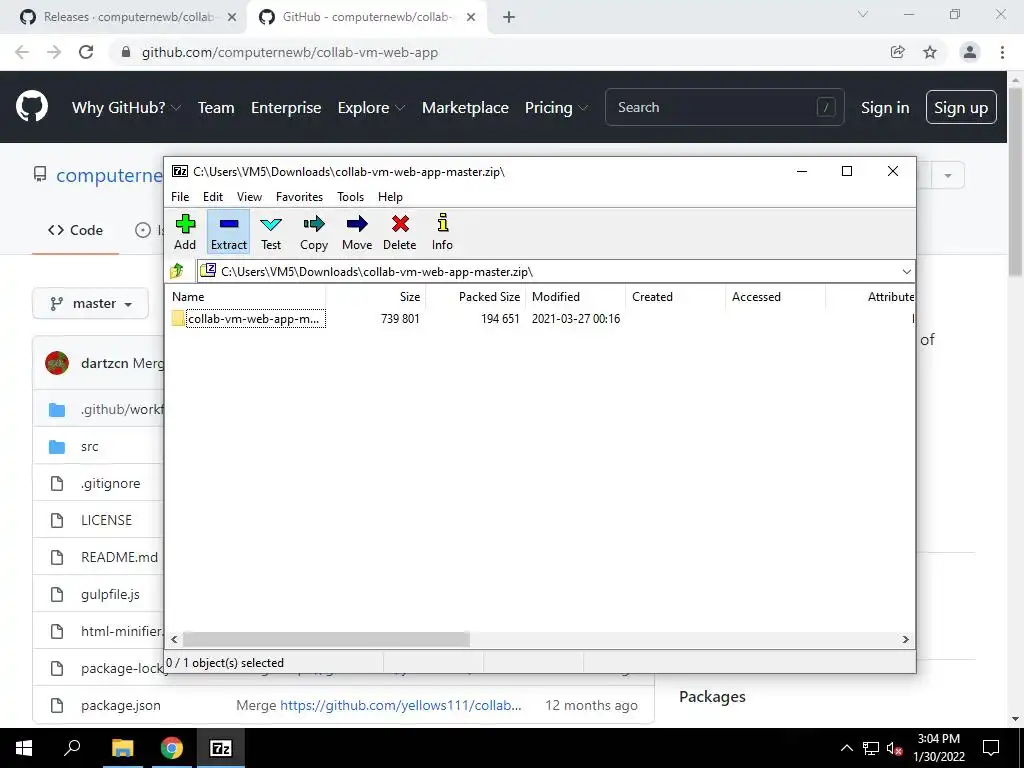Click the 7z logo in 7-Zip title bar
Screen dimensions: 1024x768
[x=180, y=171]
